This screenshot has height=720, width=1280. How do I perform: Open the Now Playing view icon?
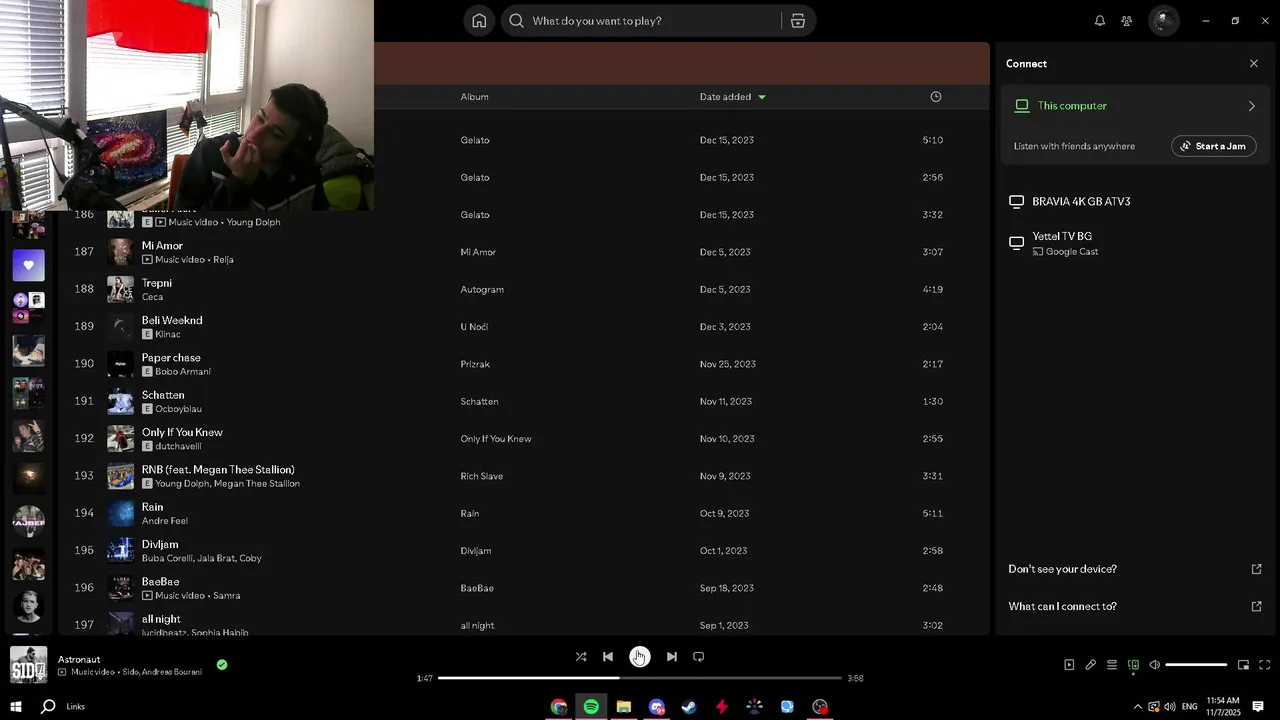click(x=1069, y=665)
